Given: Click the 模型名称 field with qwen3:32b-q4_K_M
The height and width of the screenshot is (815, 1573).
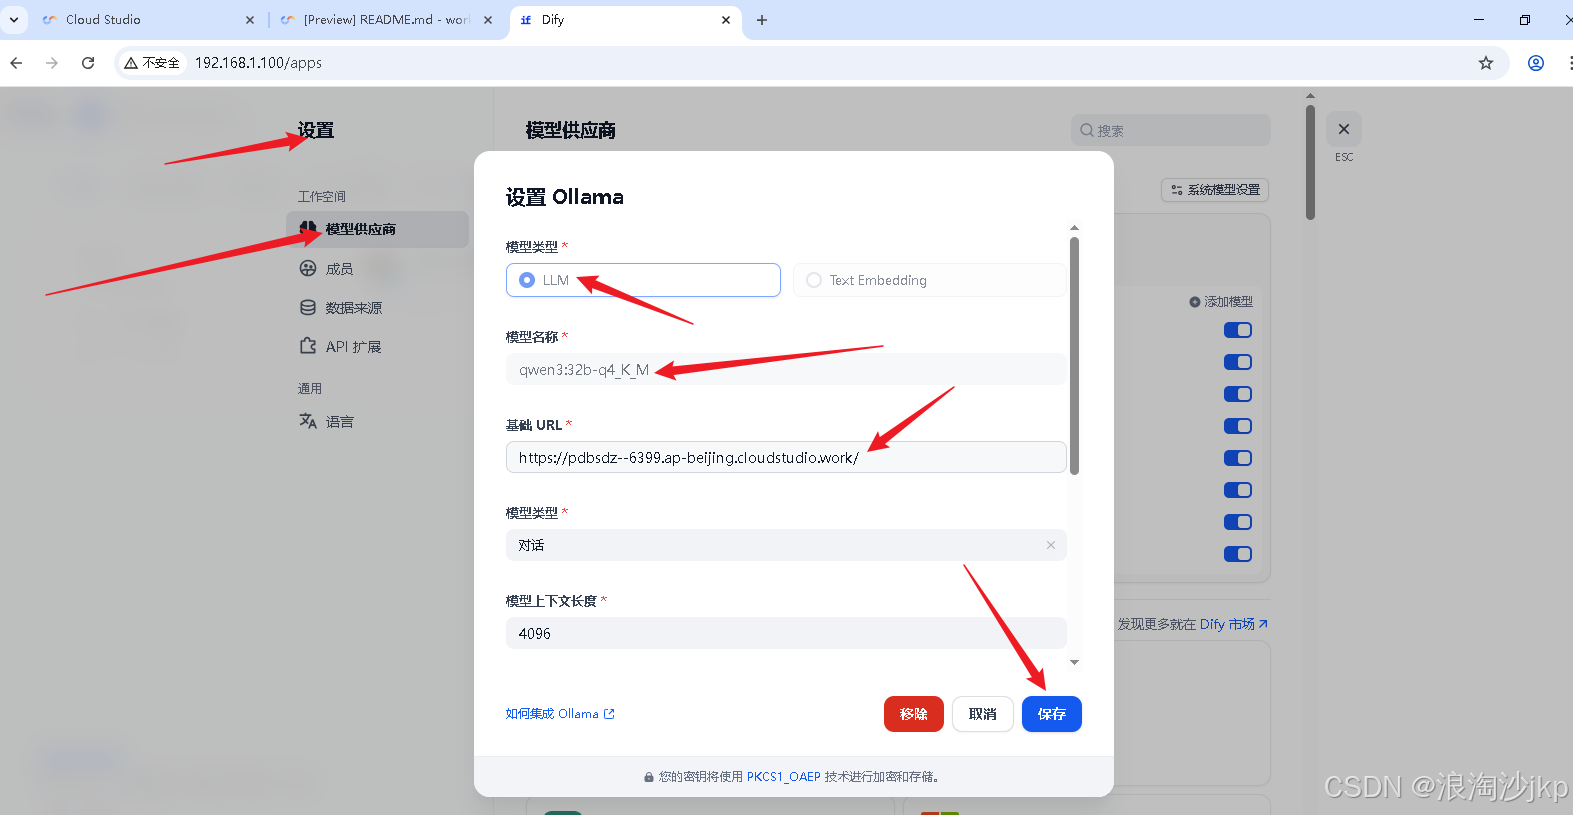Looking at the screenshot, I should coord(786,369).
